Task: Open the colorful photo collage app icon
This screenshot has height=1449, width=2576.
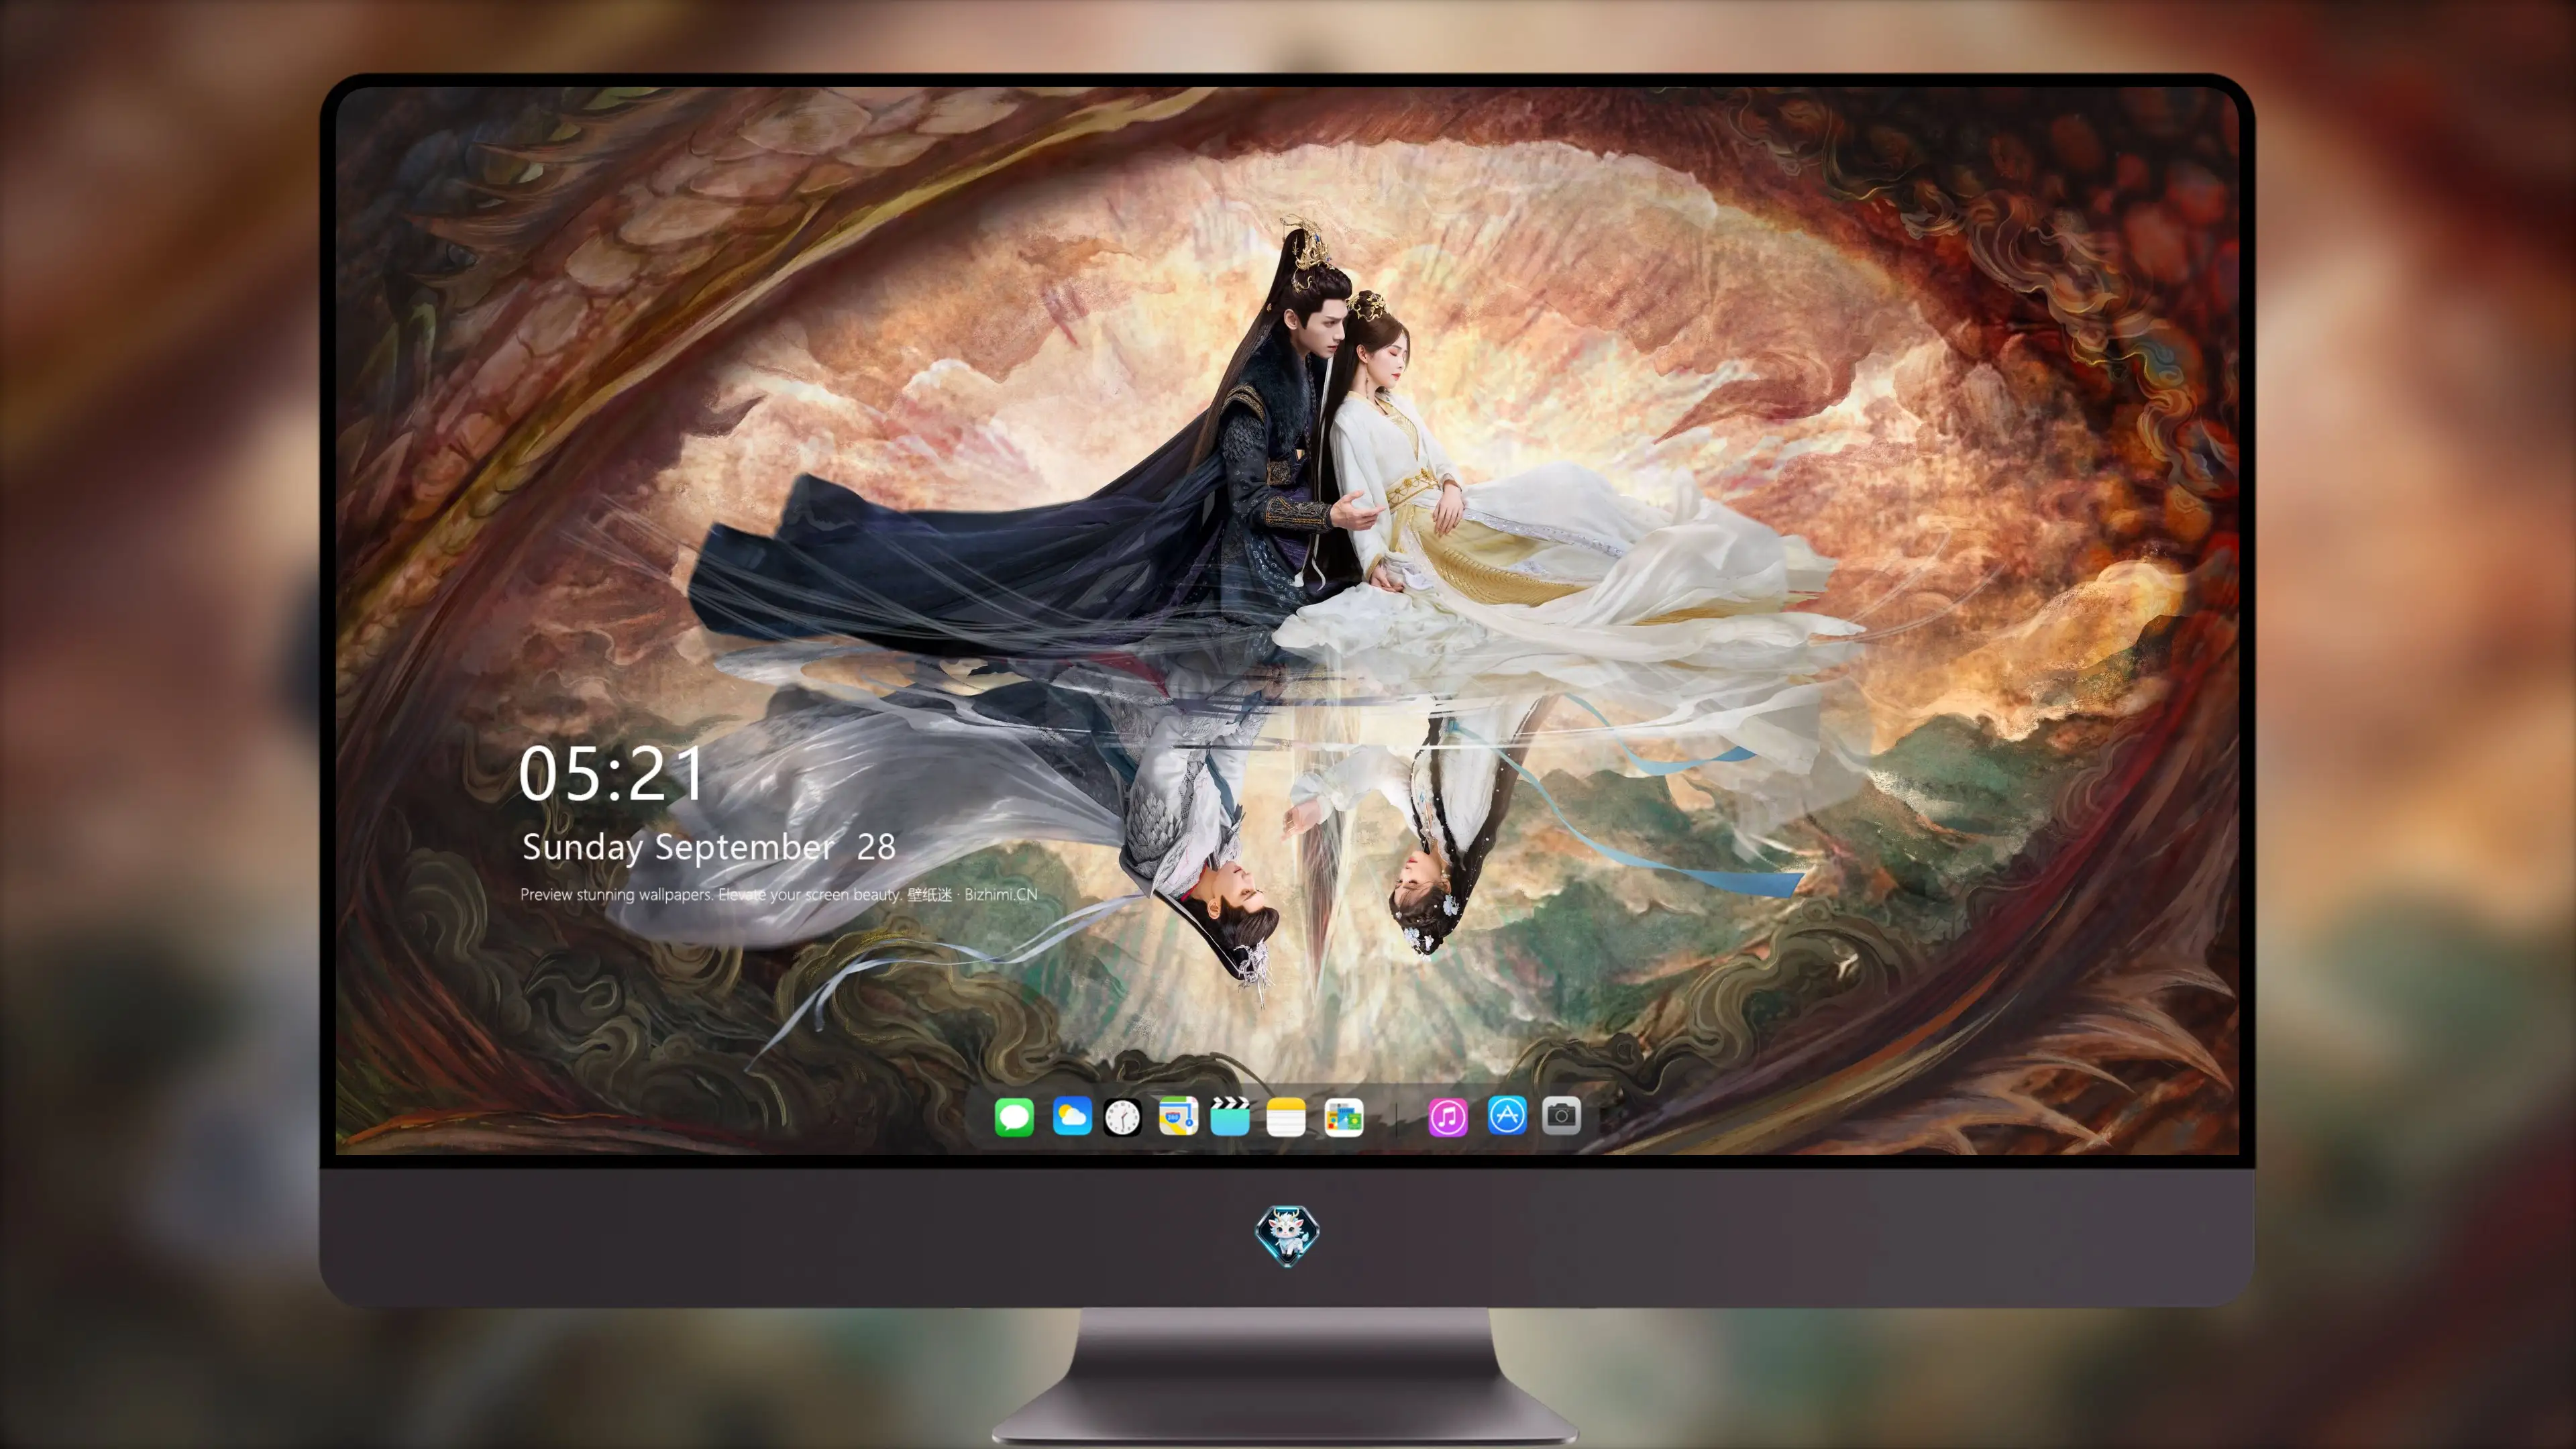Action: pyautogui.click(x=1344, y=1117)
